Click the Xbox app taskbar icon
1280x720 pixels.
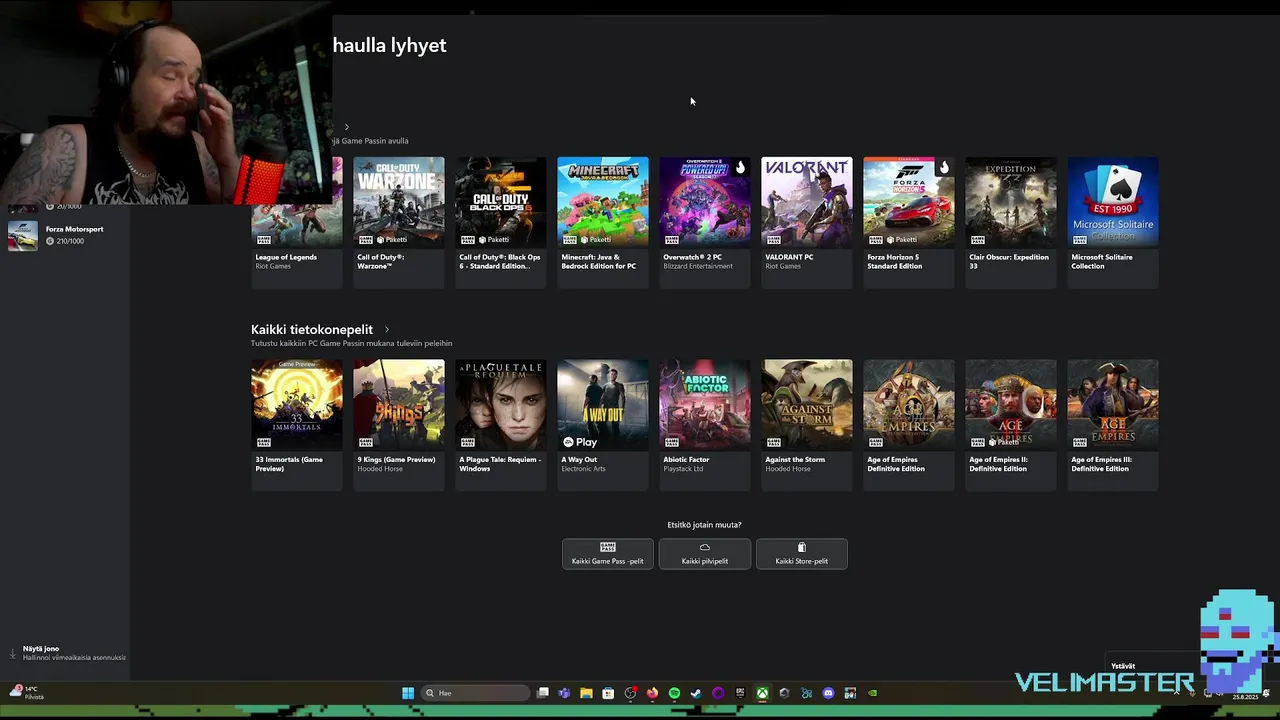tap(762, 693)
